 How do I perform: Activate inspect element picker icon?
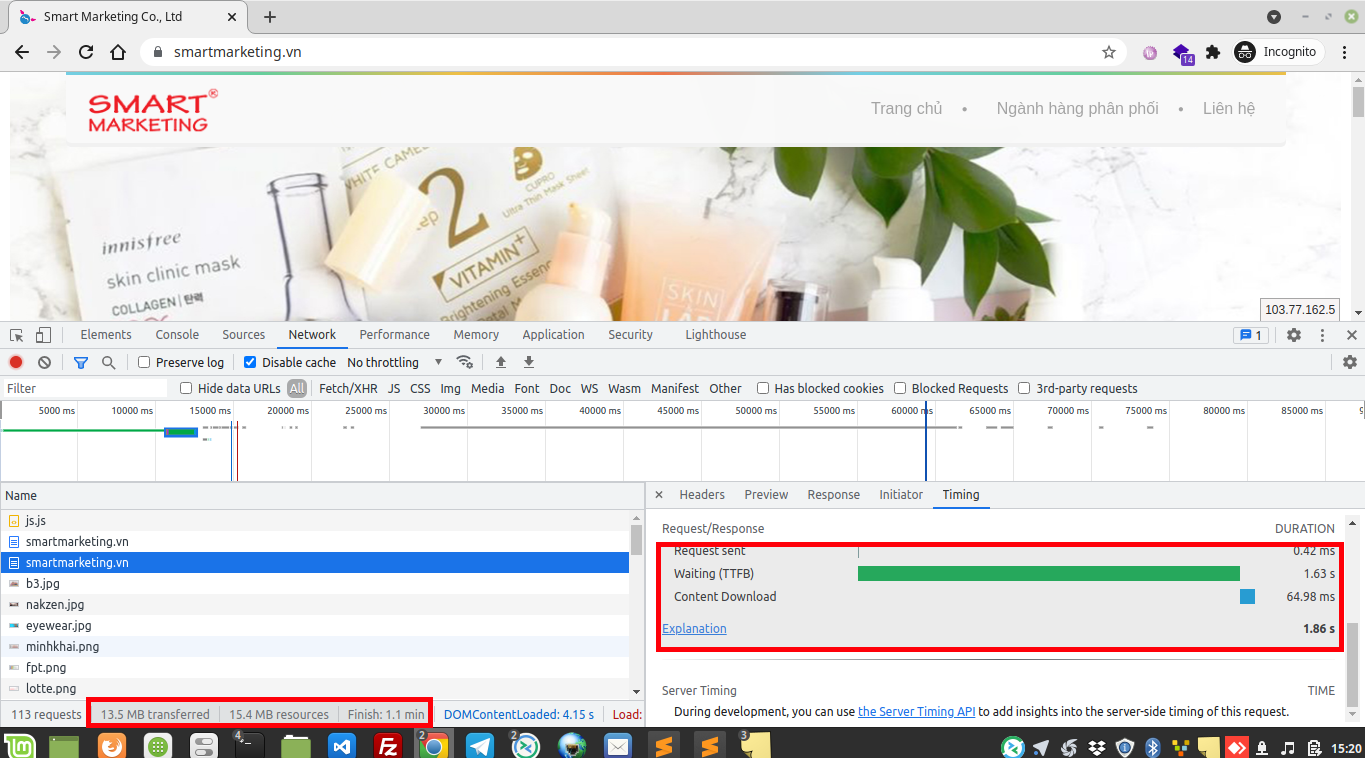click(17, 335)
